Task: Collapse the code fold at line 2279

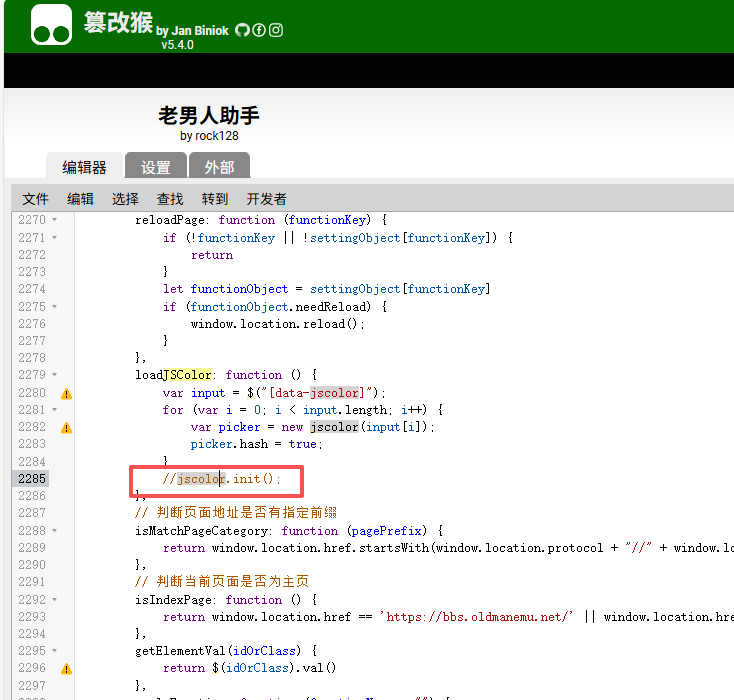Action: 55,375
